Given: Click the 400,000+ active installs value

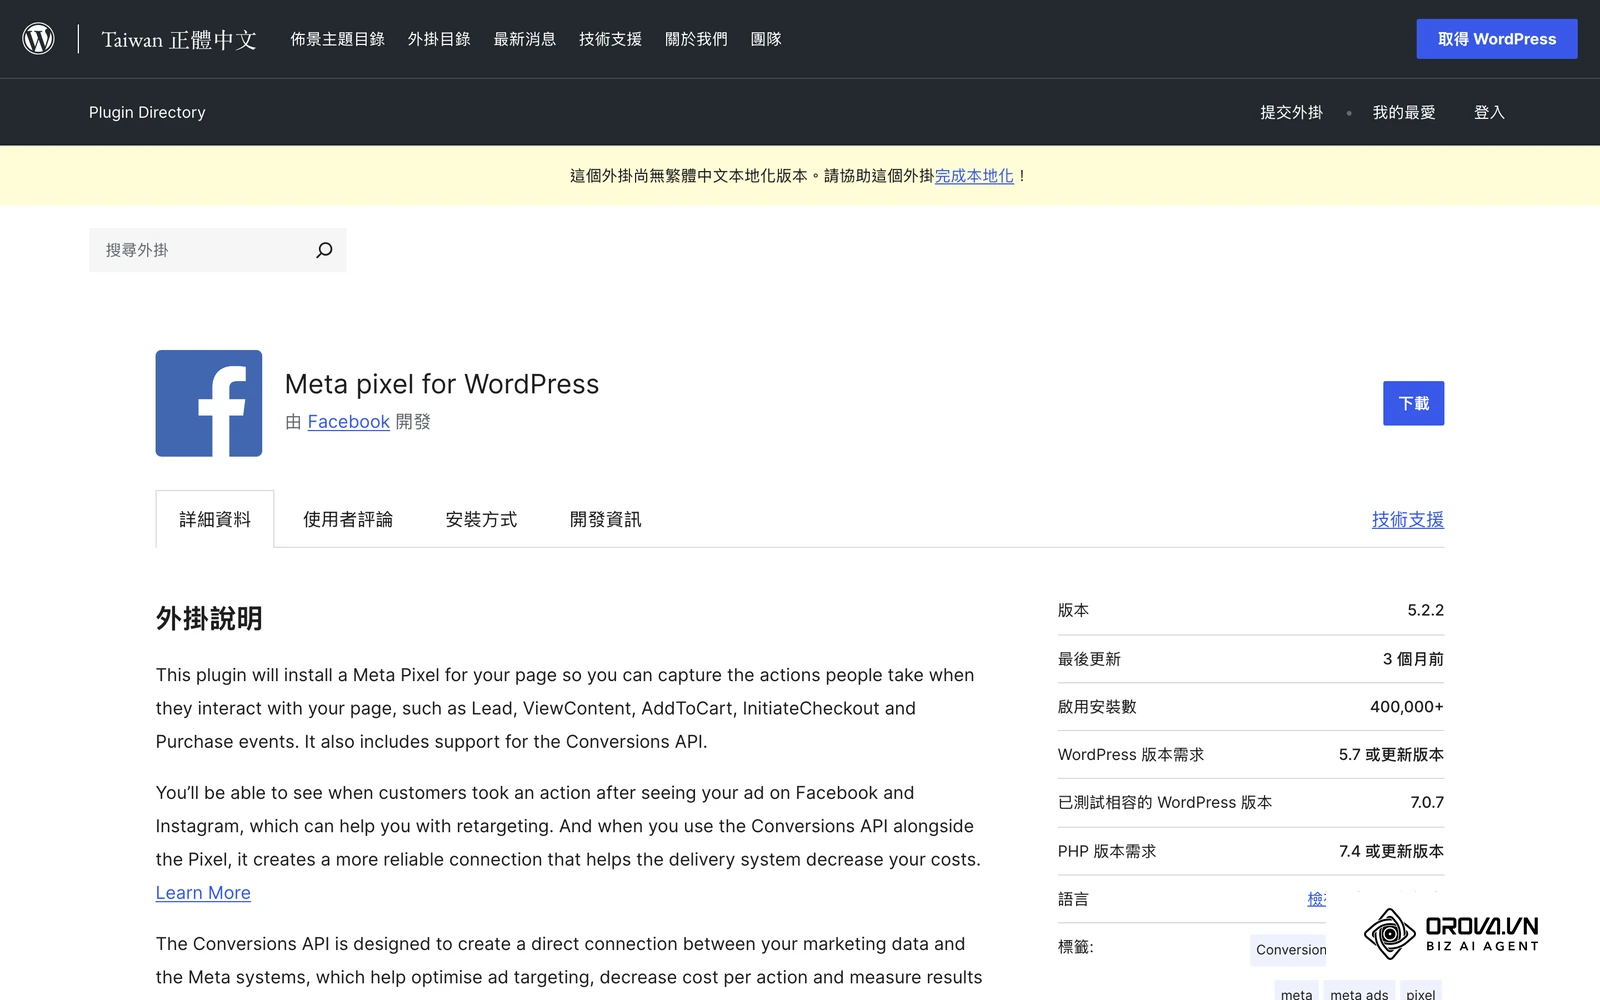Looking at the screenshot, I should (1407, 707).
